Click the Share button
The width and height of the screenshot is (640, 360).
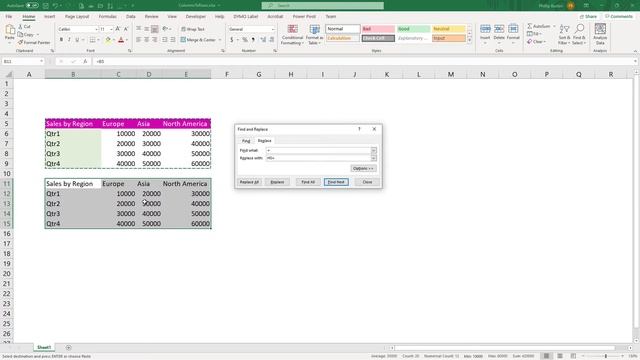click(588, 17)
